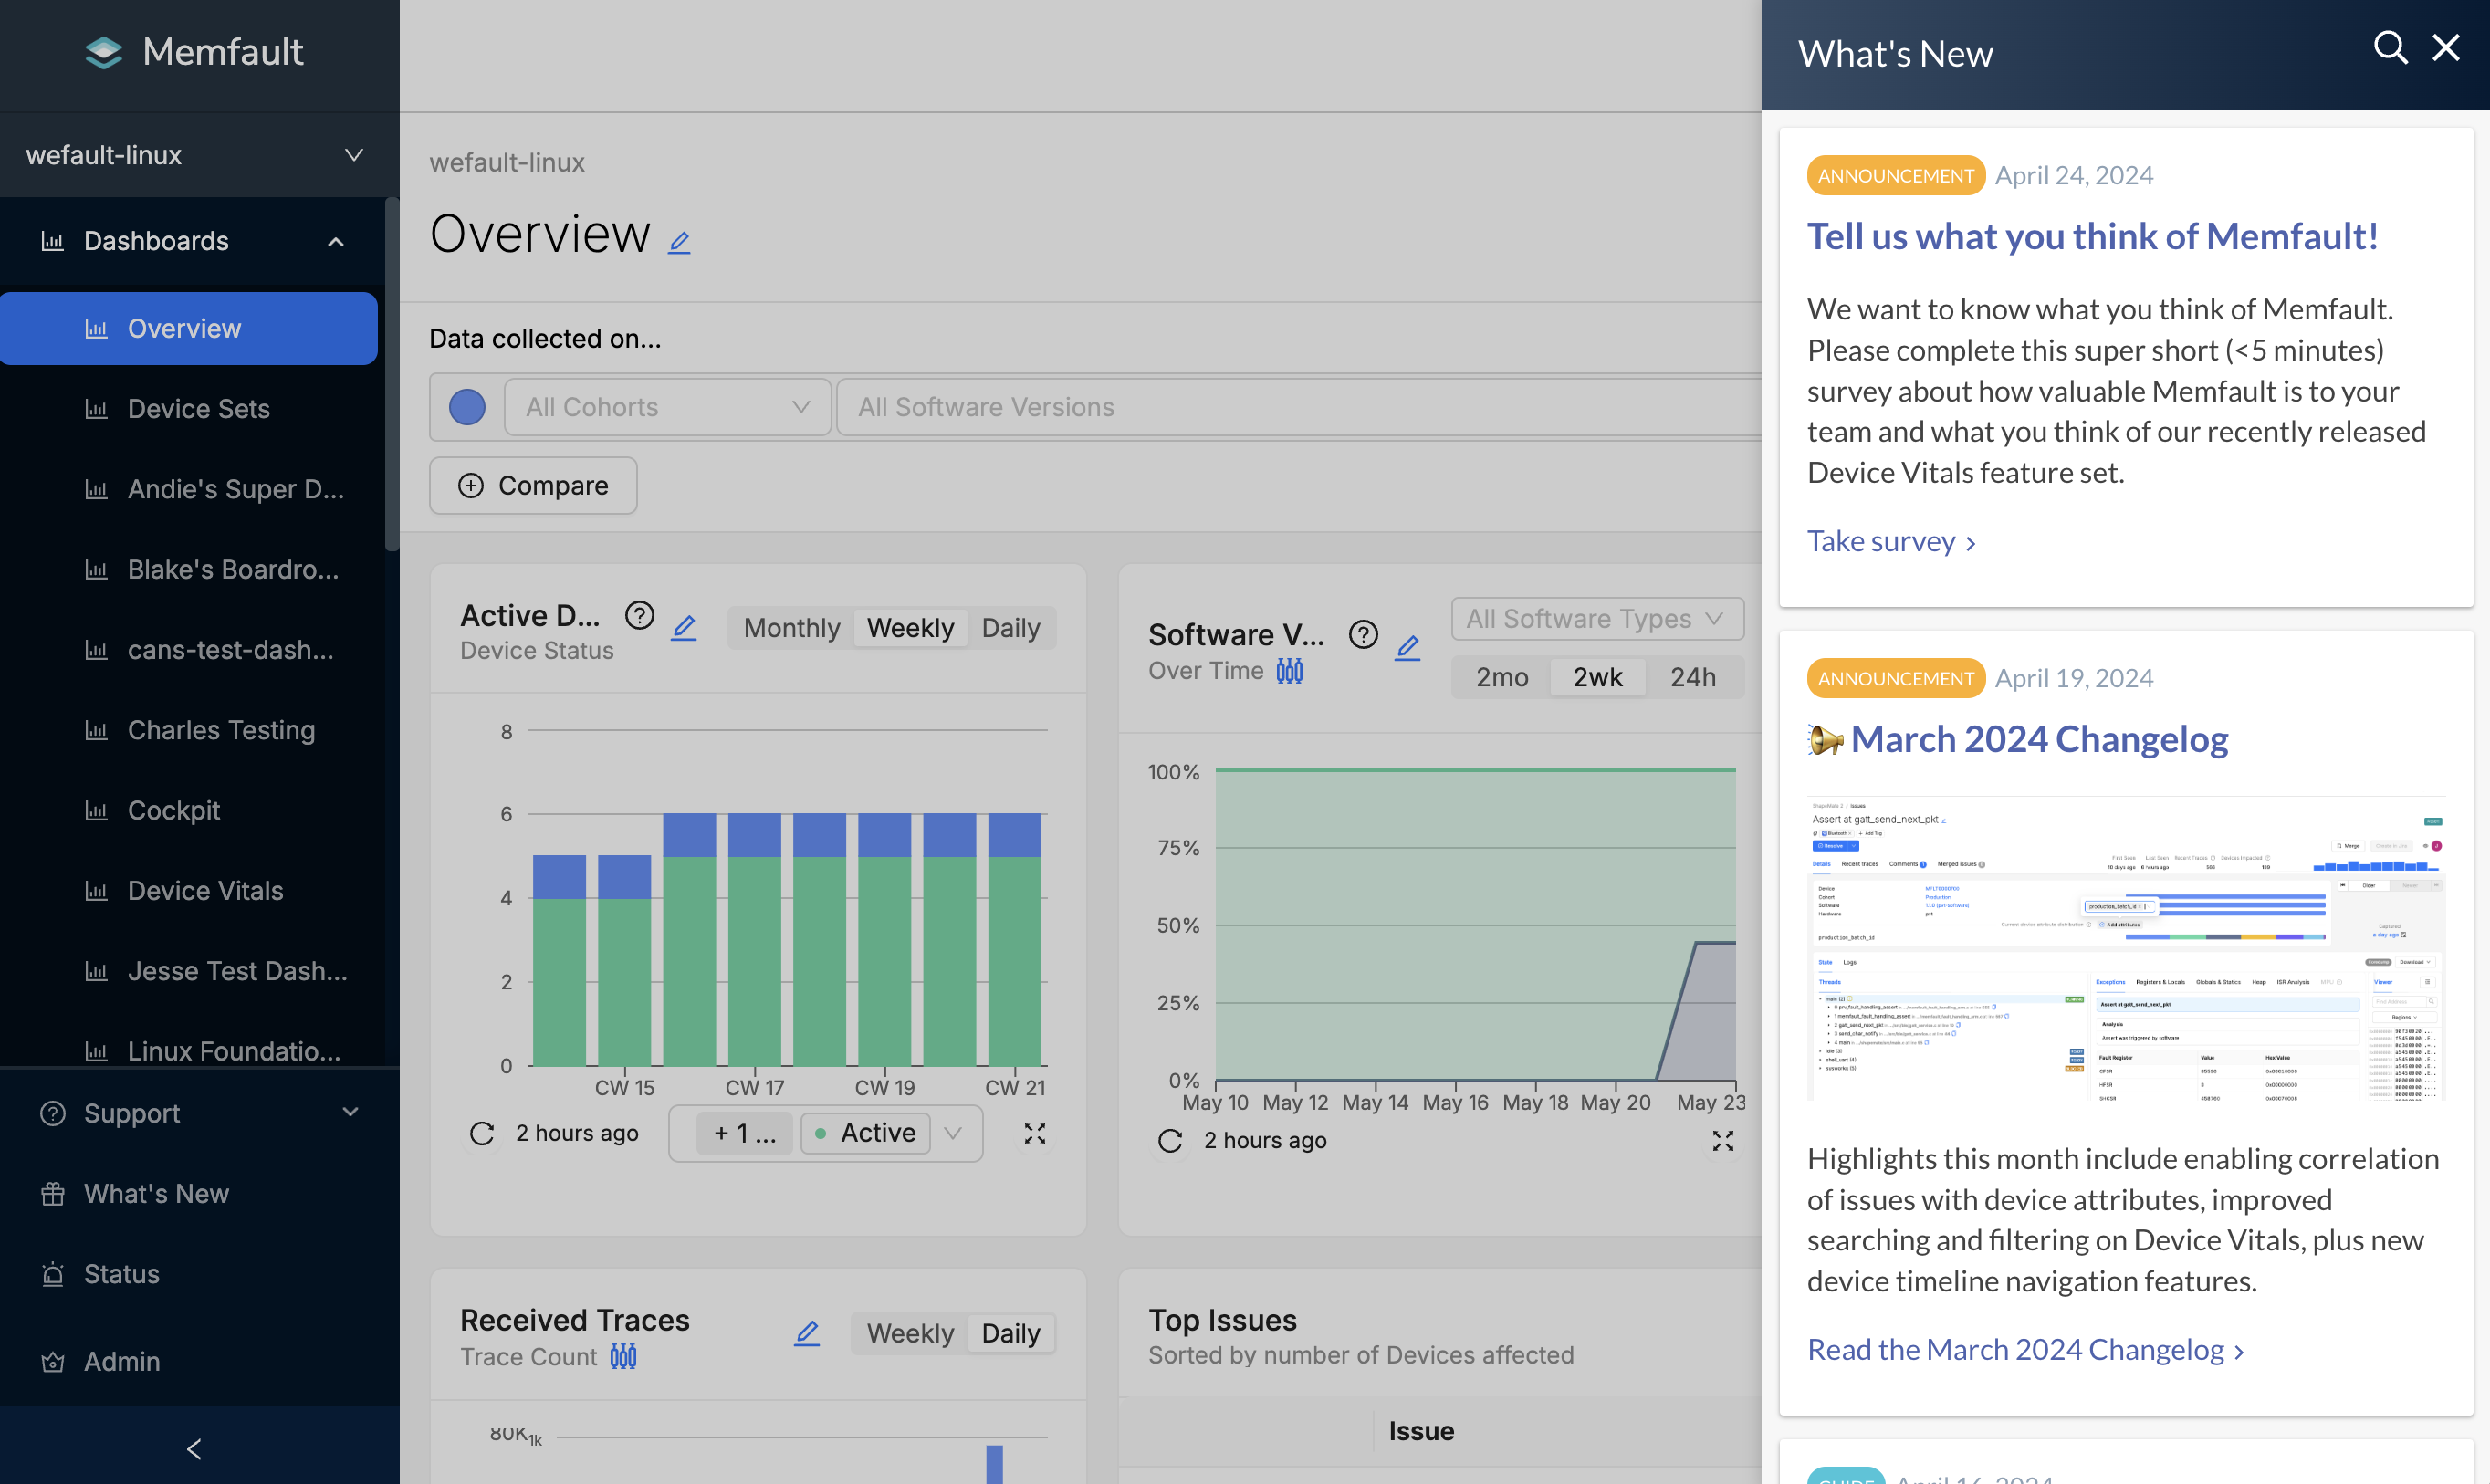Click the search icon in What's New panel
Viewport: 2490px width, 1484px height.
click(2390, 48)
